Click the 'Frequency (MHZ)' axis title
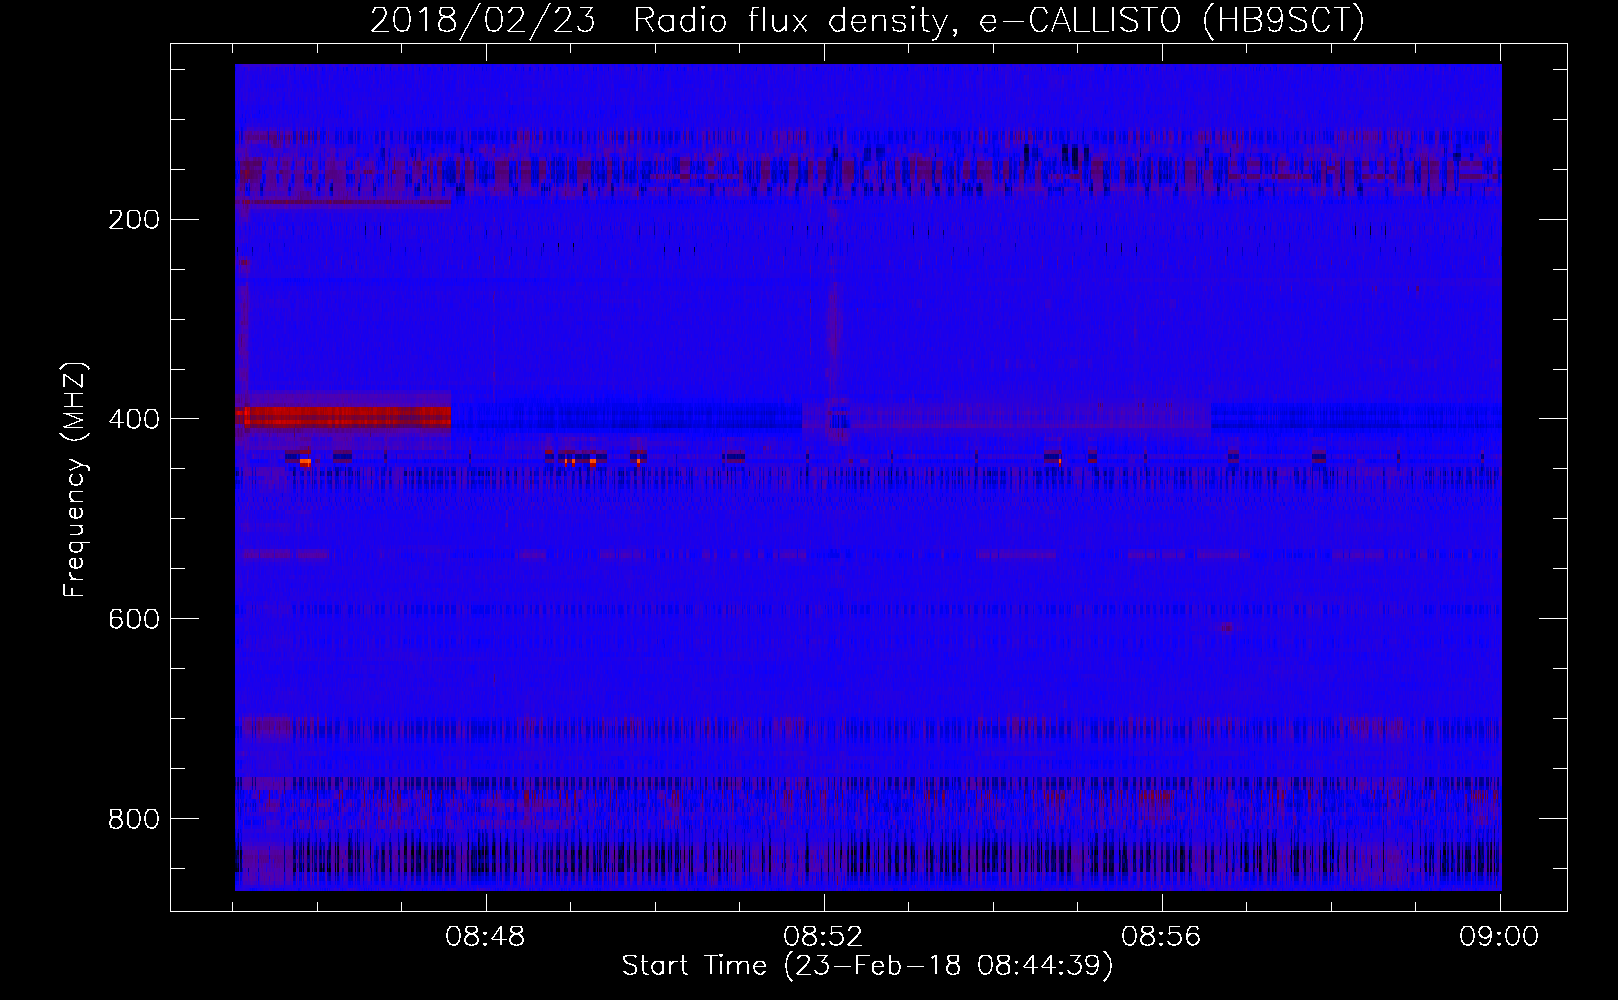The height and width of the screenshot is (1000, 1618). pyautogui.click(x=75, y=480)
